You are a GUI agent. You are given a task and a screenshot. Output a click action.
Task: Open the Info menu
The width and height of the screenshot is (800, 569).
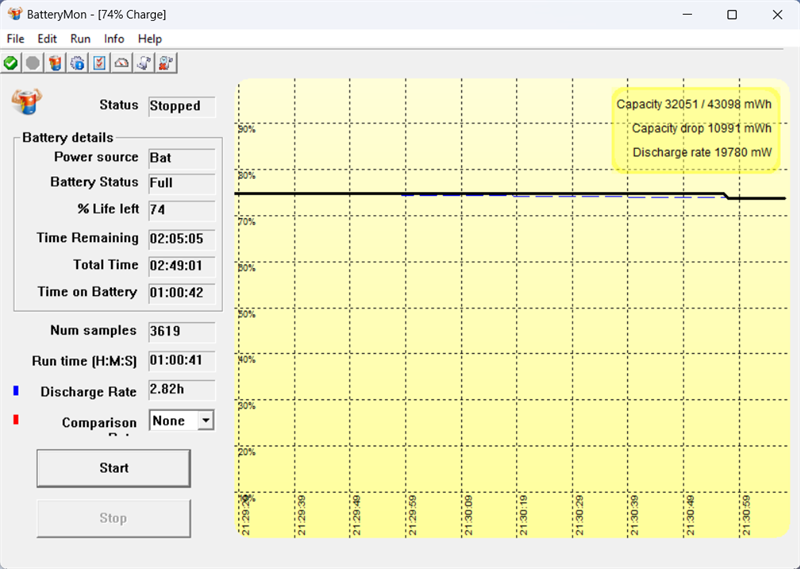114,39
